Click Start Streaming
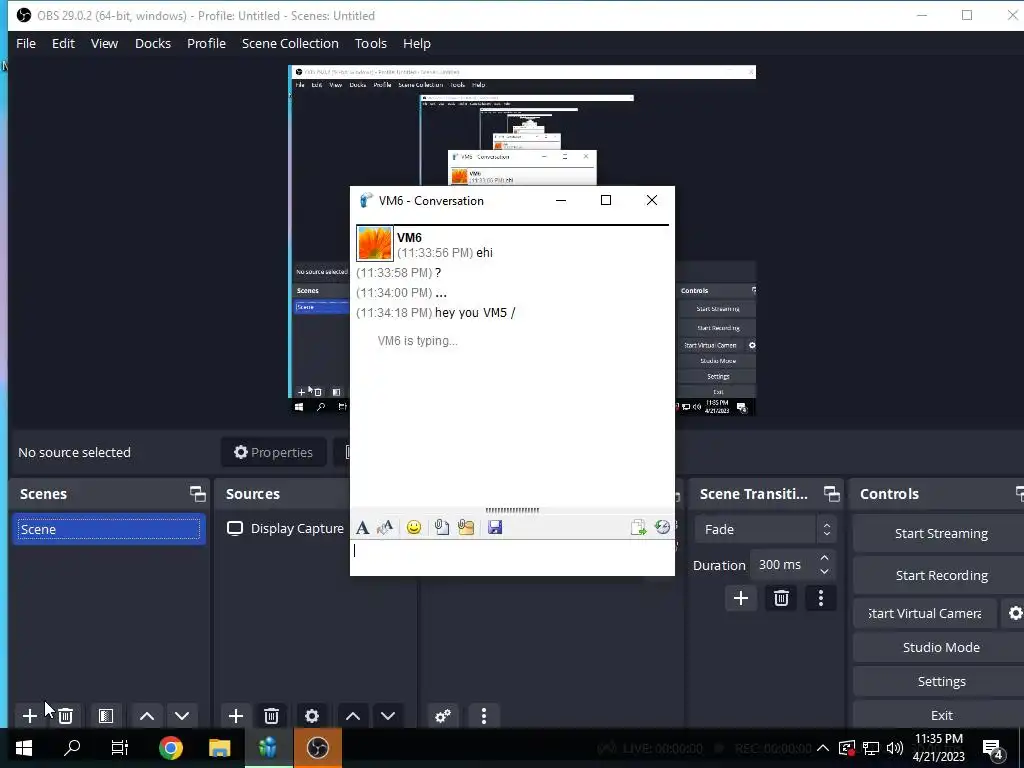Viewport: 1024px width, 768px height. pyautogui.click(x=940, y=533)
